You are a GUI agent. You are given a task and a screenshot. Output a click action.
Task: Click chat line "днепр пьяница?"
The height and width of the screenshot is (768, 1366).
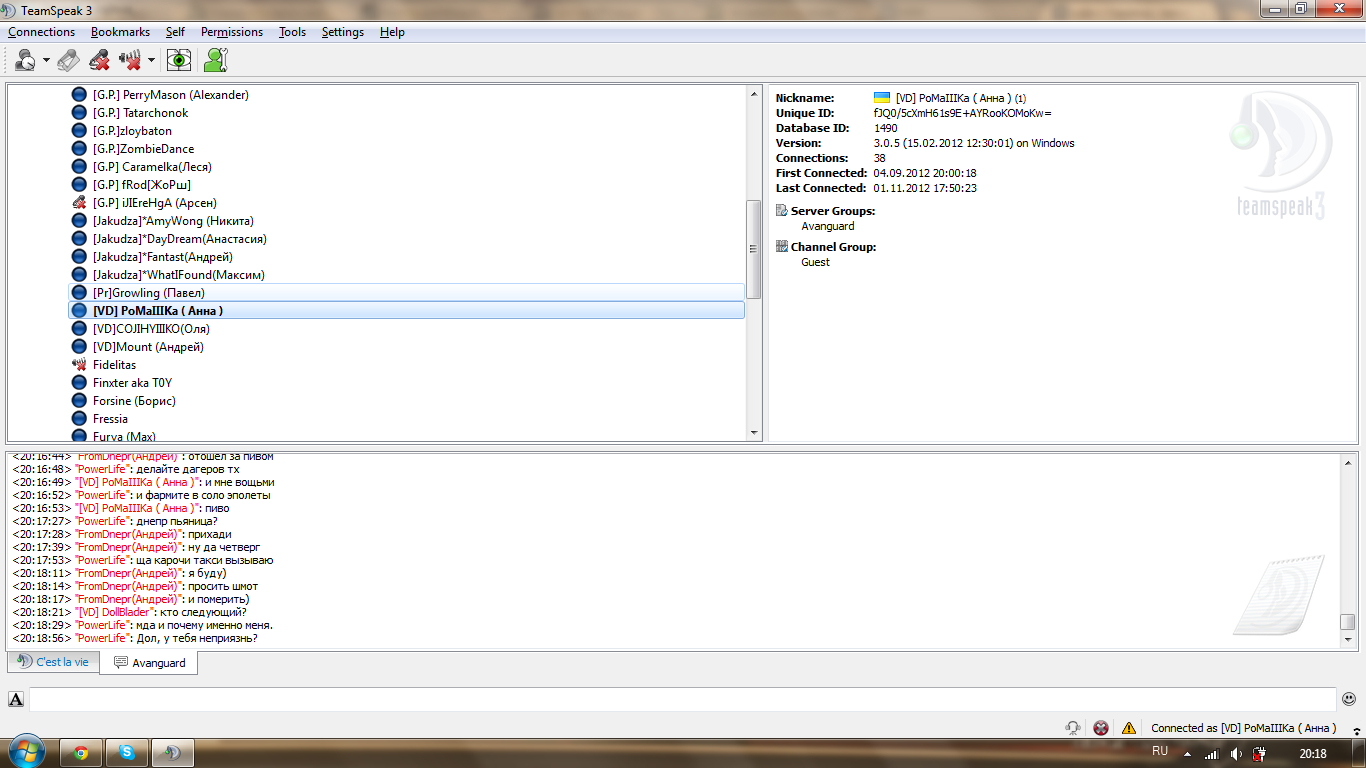click(x=176, y=521)
